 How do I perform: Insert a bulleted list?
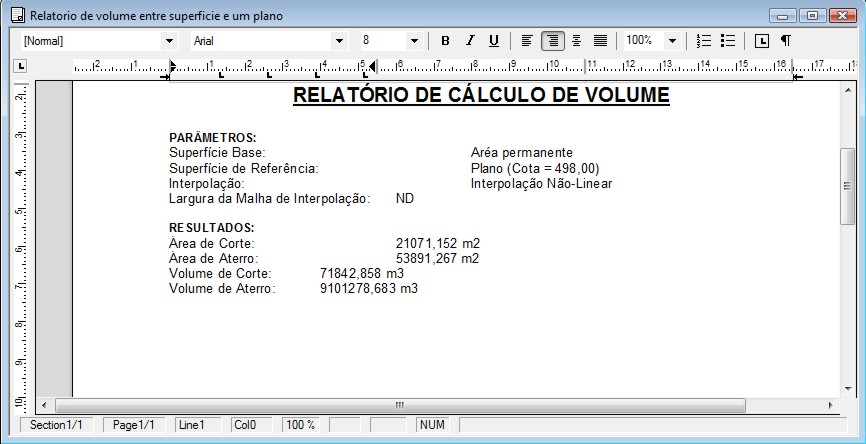tap(728, 41)
